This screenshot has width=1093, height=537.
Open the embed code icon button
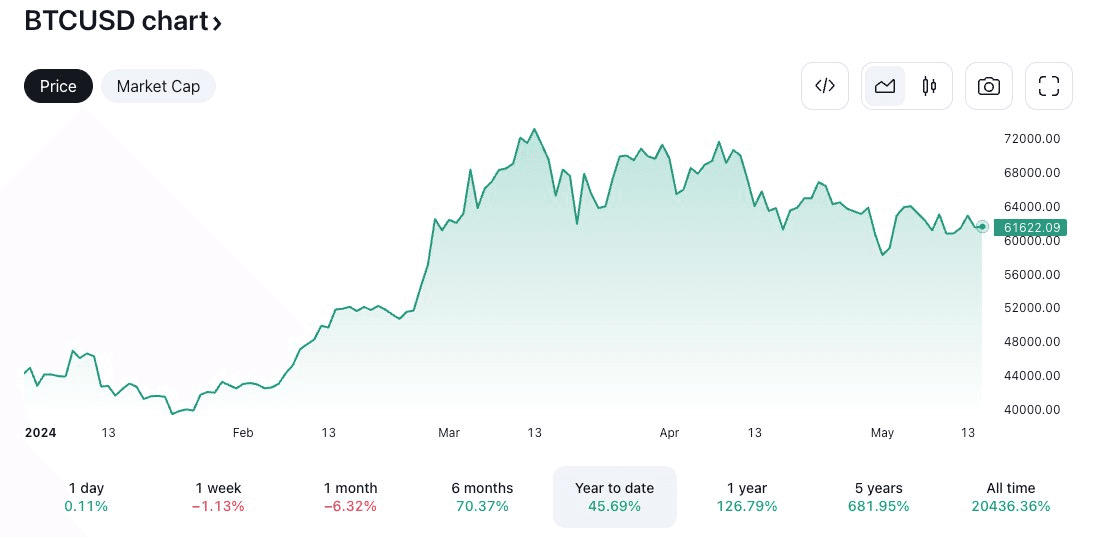pos(825,86)
